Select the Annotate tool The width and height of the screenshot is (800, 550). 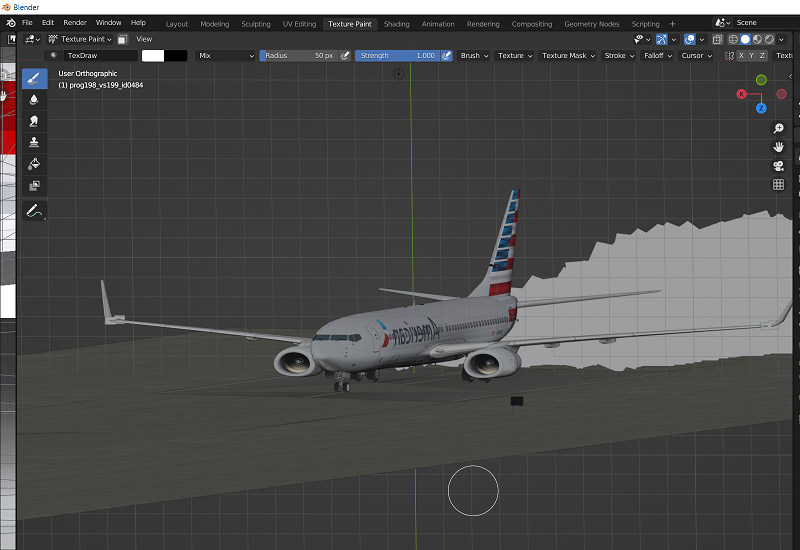[x=34, y=211]
